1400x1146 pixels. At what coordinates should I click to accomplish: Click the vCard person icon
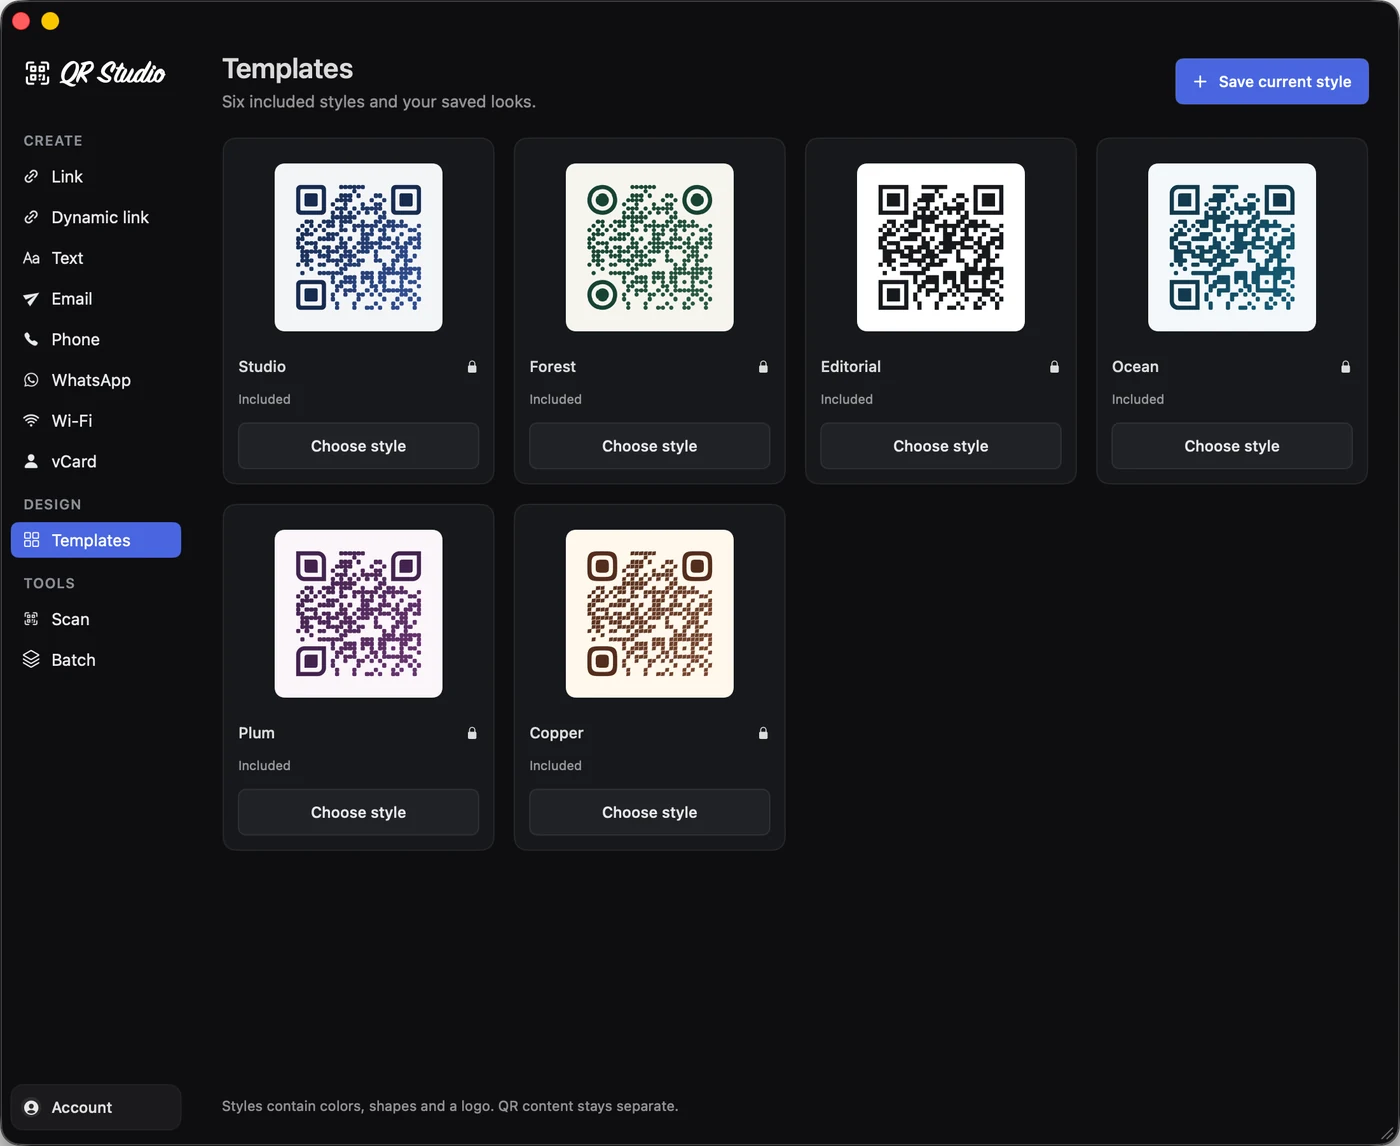click(31, 461)
